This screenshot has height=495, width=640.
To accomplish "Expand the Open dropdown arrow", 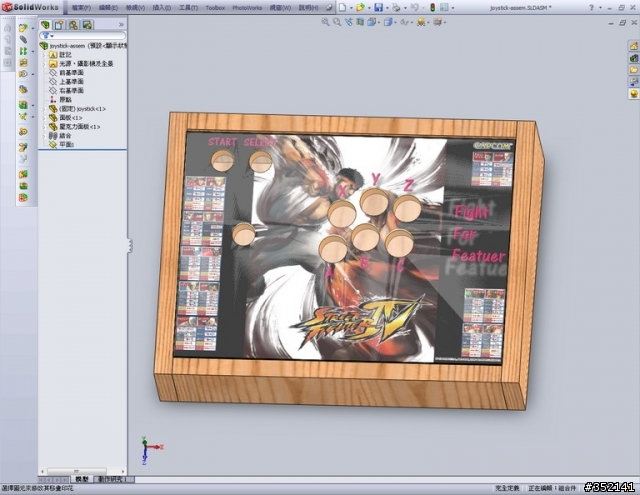I will pos(369,8).
